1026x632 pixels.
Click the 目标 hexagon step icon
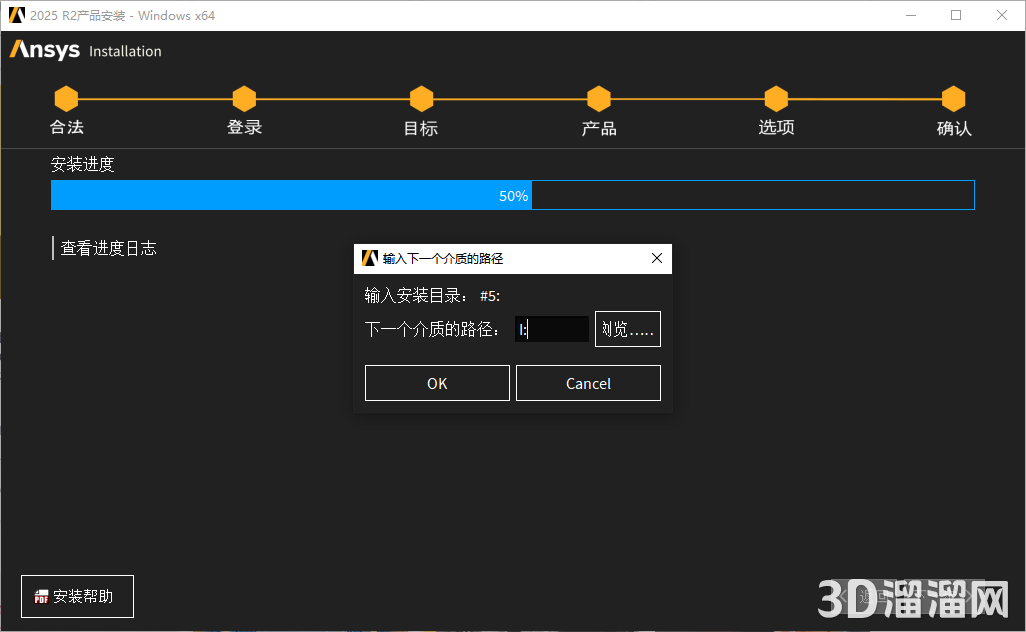[x=421, y=98]
